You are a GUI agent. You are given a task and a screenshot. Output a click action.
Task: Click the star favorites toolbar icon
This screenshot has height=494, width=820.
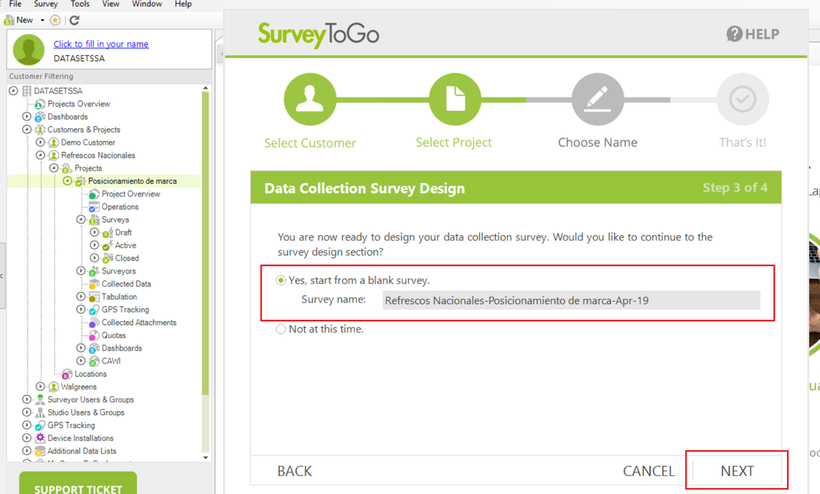pyautogui.click(x=55, y=20)
